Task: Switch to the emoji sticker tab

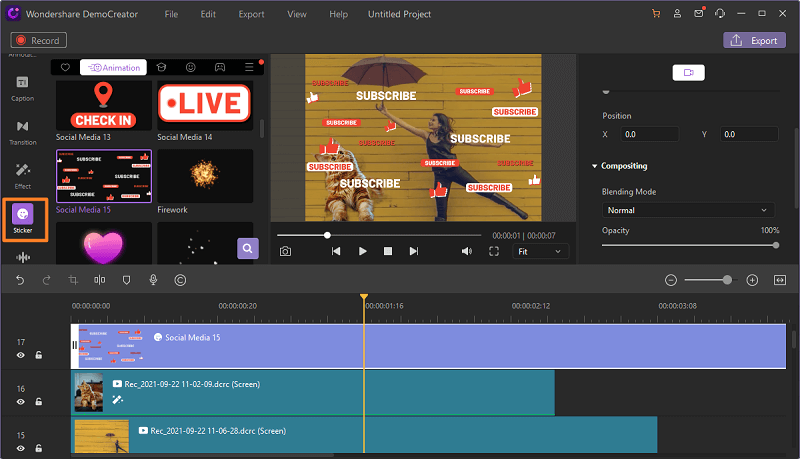Action: (191, 67)
